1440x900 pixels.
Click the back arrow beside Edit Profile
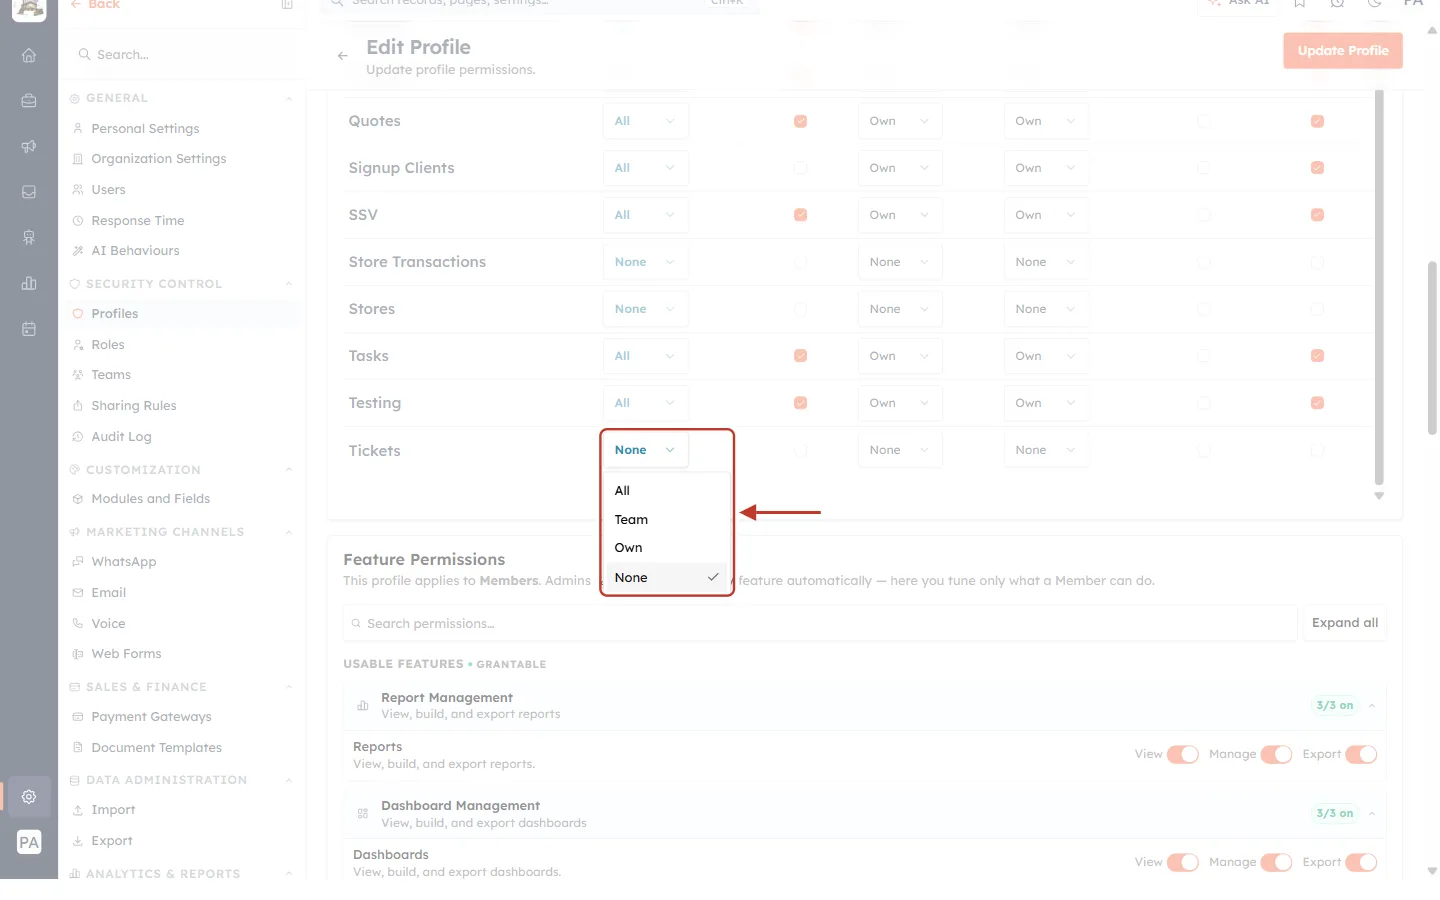343,56
